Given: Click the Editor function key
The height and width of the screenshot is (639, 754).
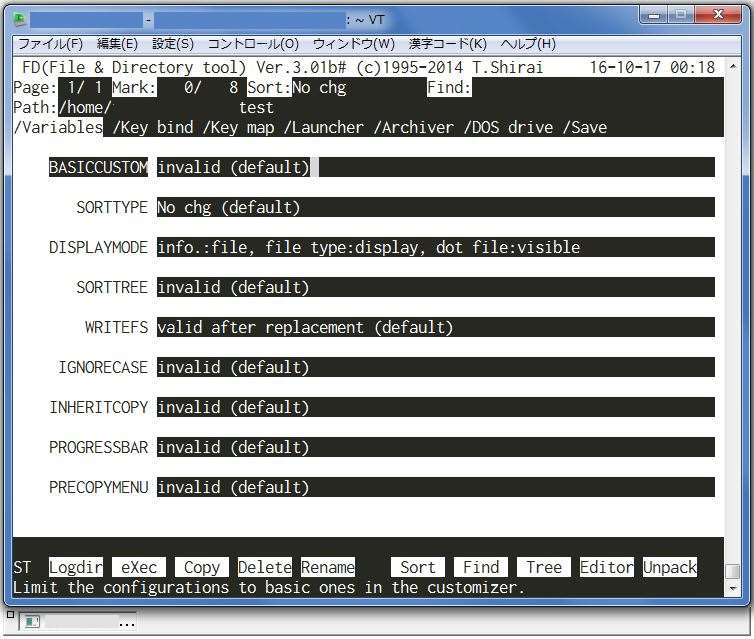Looking at the screenshot, I should point(607,567).
